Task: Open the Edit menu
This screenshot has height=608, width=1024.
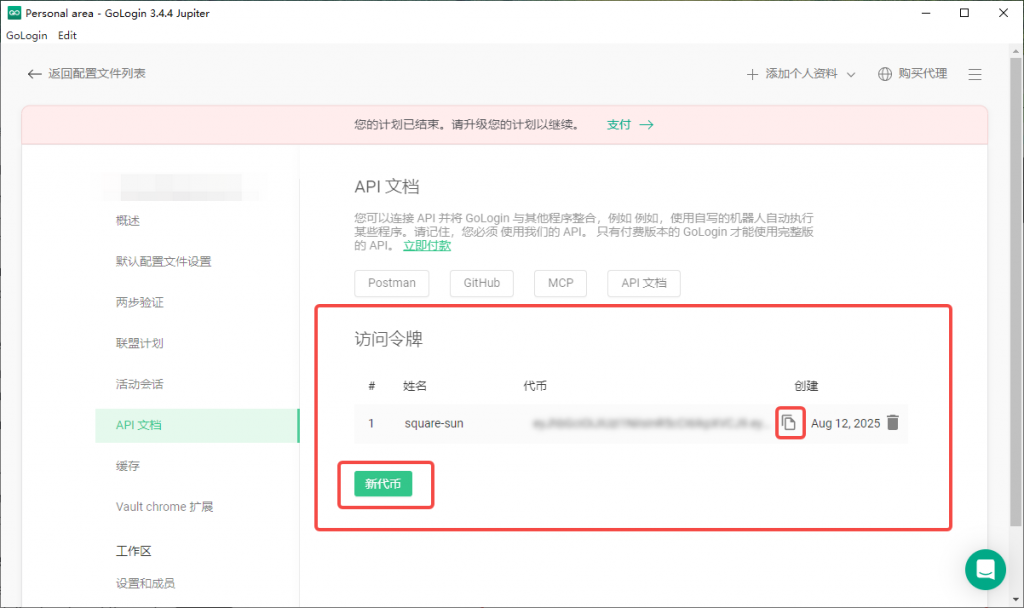Action: pos(67,35)
